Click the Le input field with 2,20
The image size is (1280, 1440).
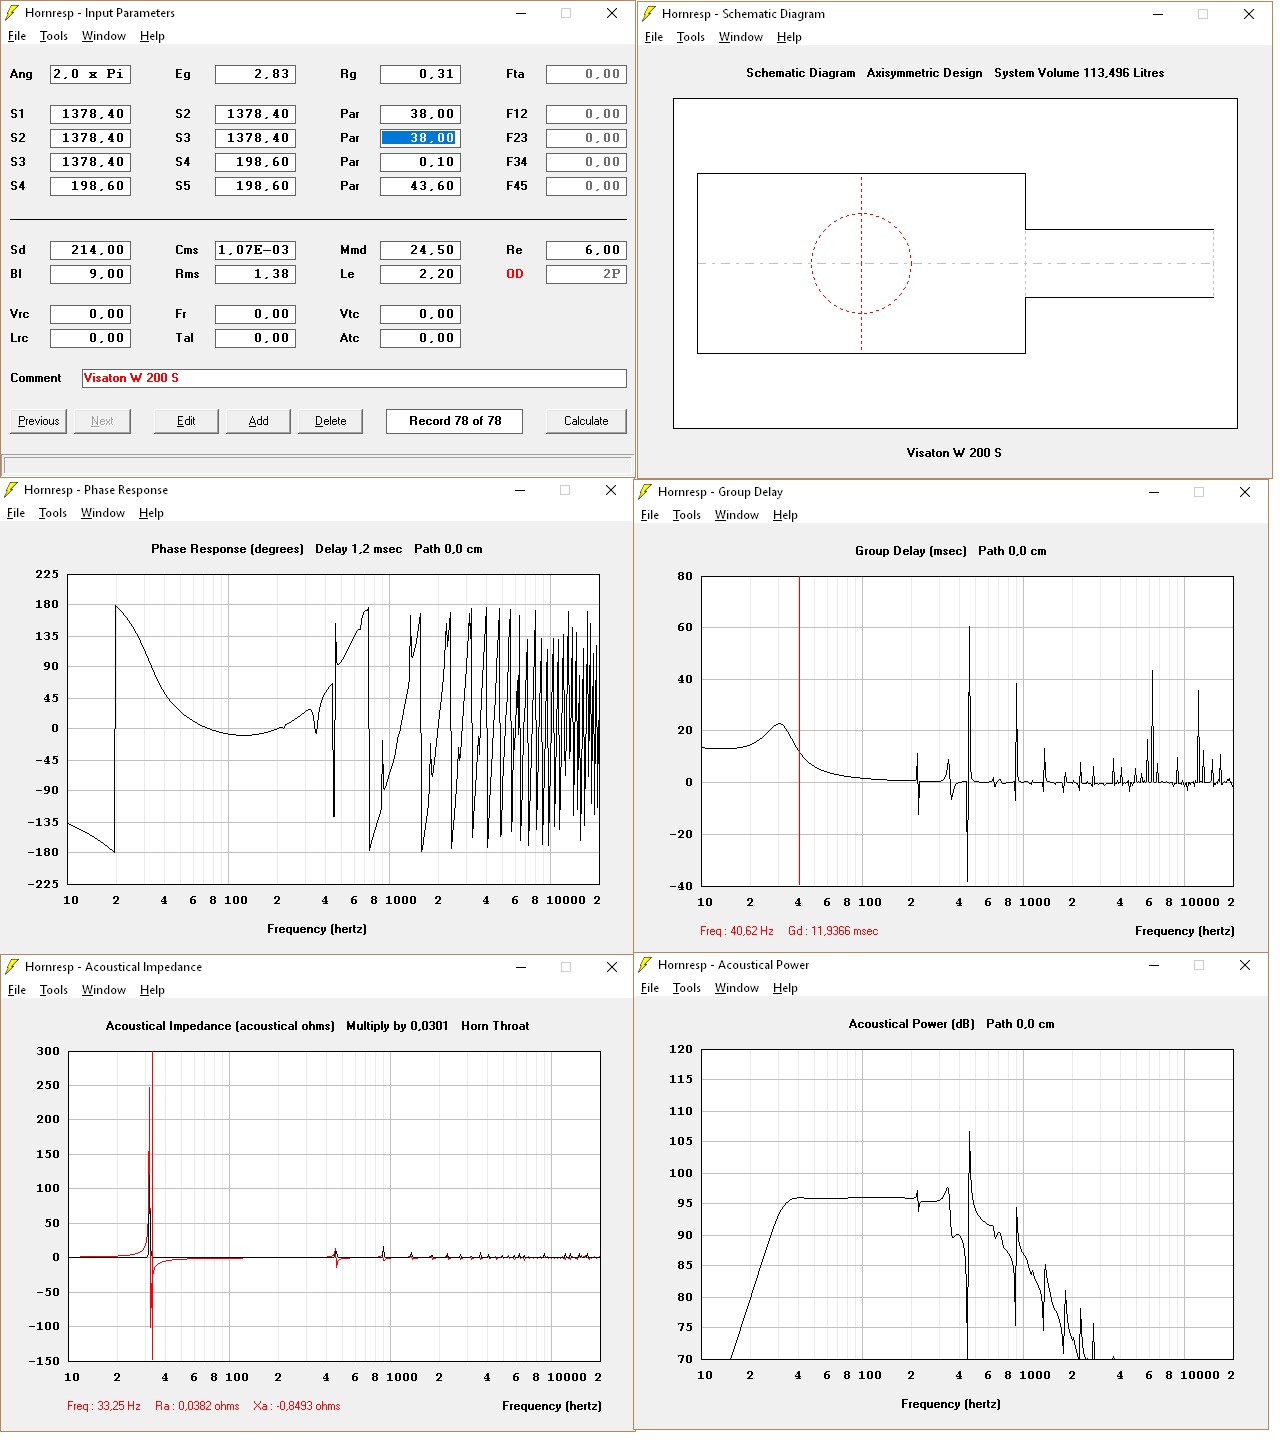(x=420, y=274)
